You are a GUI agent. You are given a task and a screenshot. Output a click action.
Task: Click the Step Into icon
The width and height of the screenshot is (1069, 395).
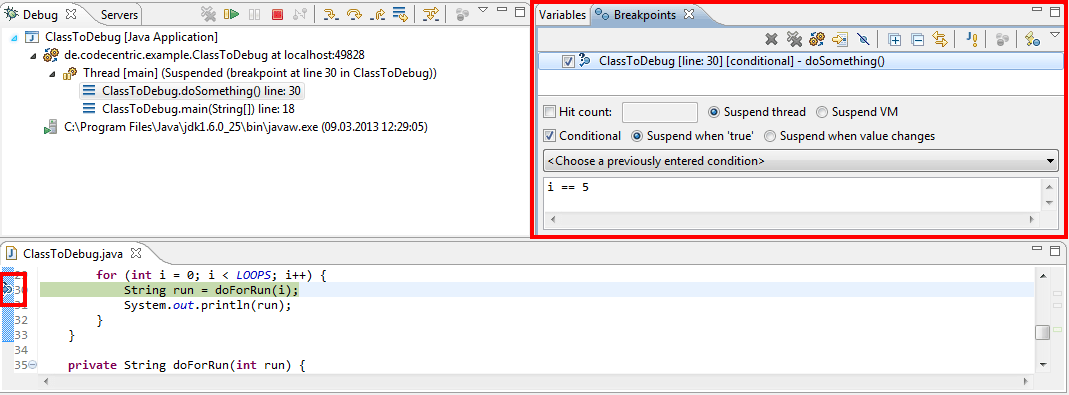click(x=331, y=14)
